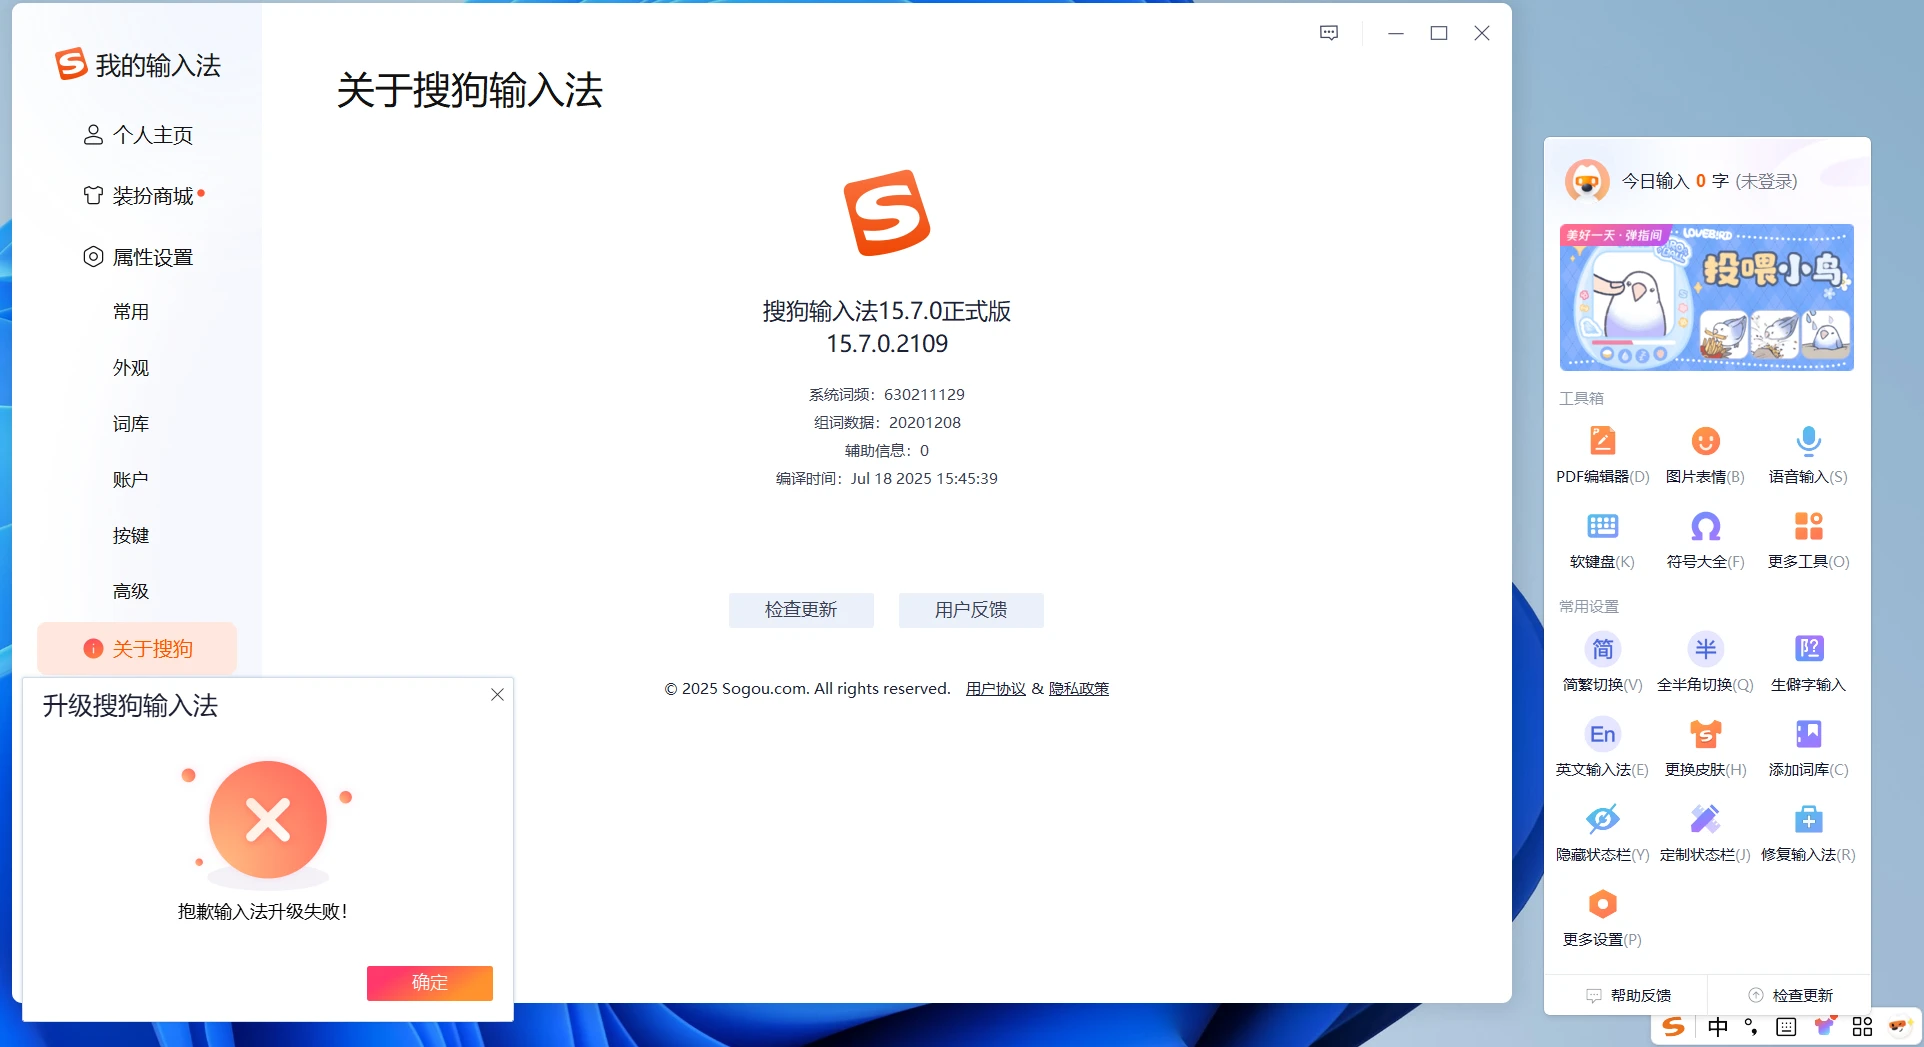Toggle 全半角切换 setting
The width and height of the screenshot is (1924, 1047).
(1705, 649)
